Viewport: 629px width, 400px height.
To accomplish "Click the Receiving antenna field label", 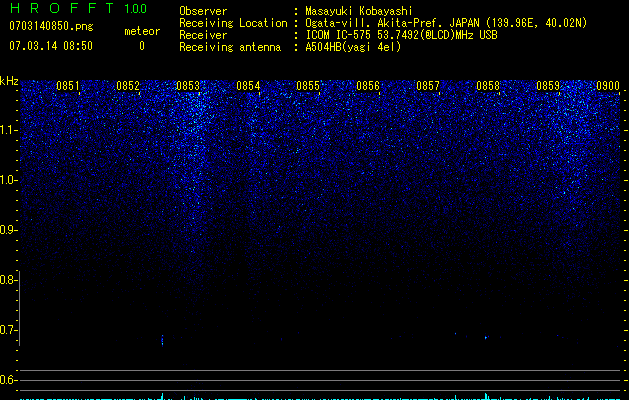I will click(230, 47).
